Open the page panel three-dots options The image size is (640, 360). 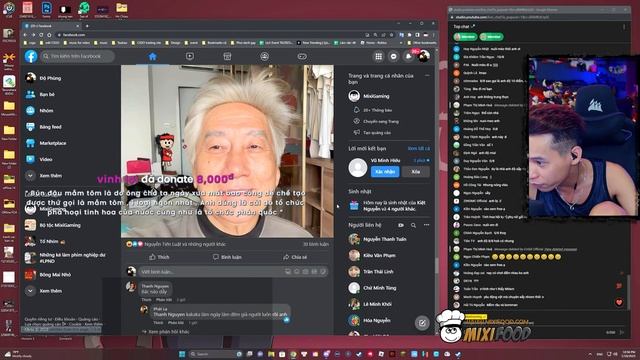[427, 76]
